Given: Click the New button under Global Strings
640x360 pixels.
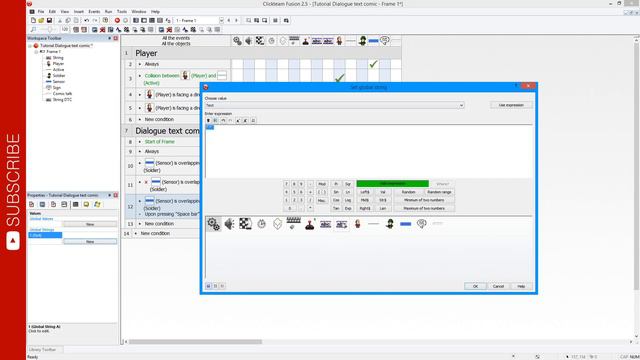Looking at the screenshot, I should tap(90, 242).
